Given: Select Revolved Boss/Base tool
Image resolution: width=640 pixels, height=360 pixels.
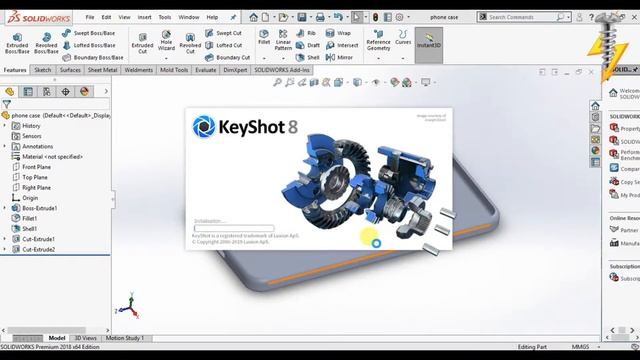Looking at the screenshot, I should (x=46, y=44).
